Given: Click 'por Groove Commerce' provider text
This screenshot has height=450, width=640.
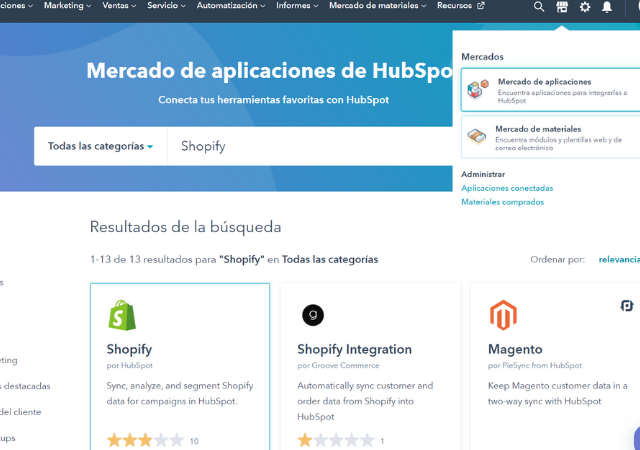Looking at the screenshot, I should click(x=338, y=365).
